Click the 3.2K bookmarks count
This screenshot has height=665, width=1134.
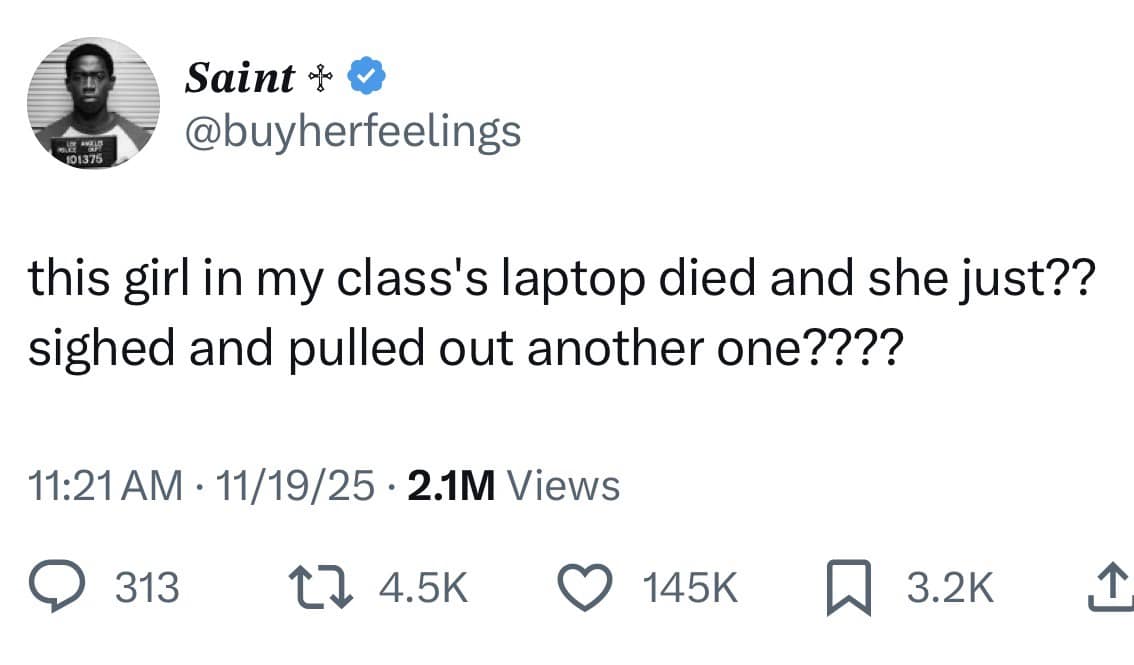pyautogui.click(x=951, y=589)
